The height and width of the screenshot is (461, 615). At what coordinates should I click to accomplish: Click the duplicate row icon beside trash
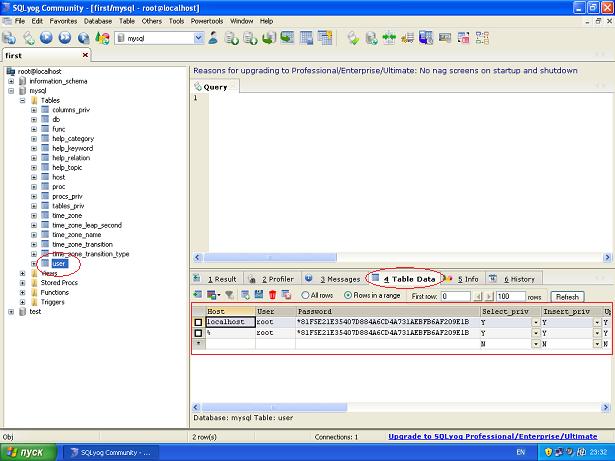[286, 295]
